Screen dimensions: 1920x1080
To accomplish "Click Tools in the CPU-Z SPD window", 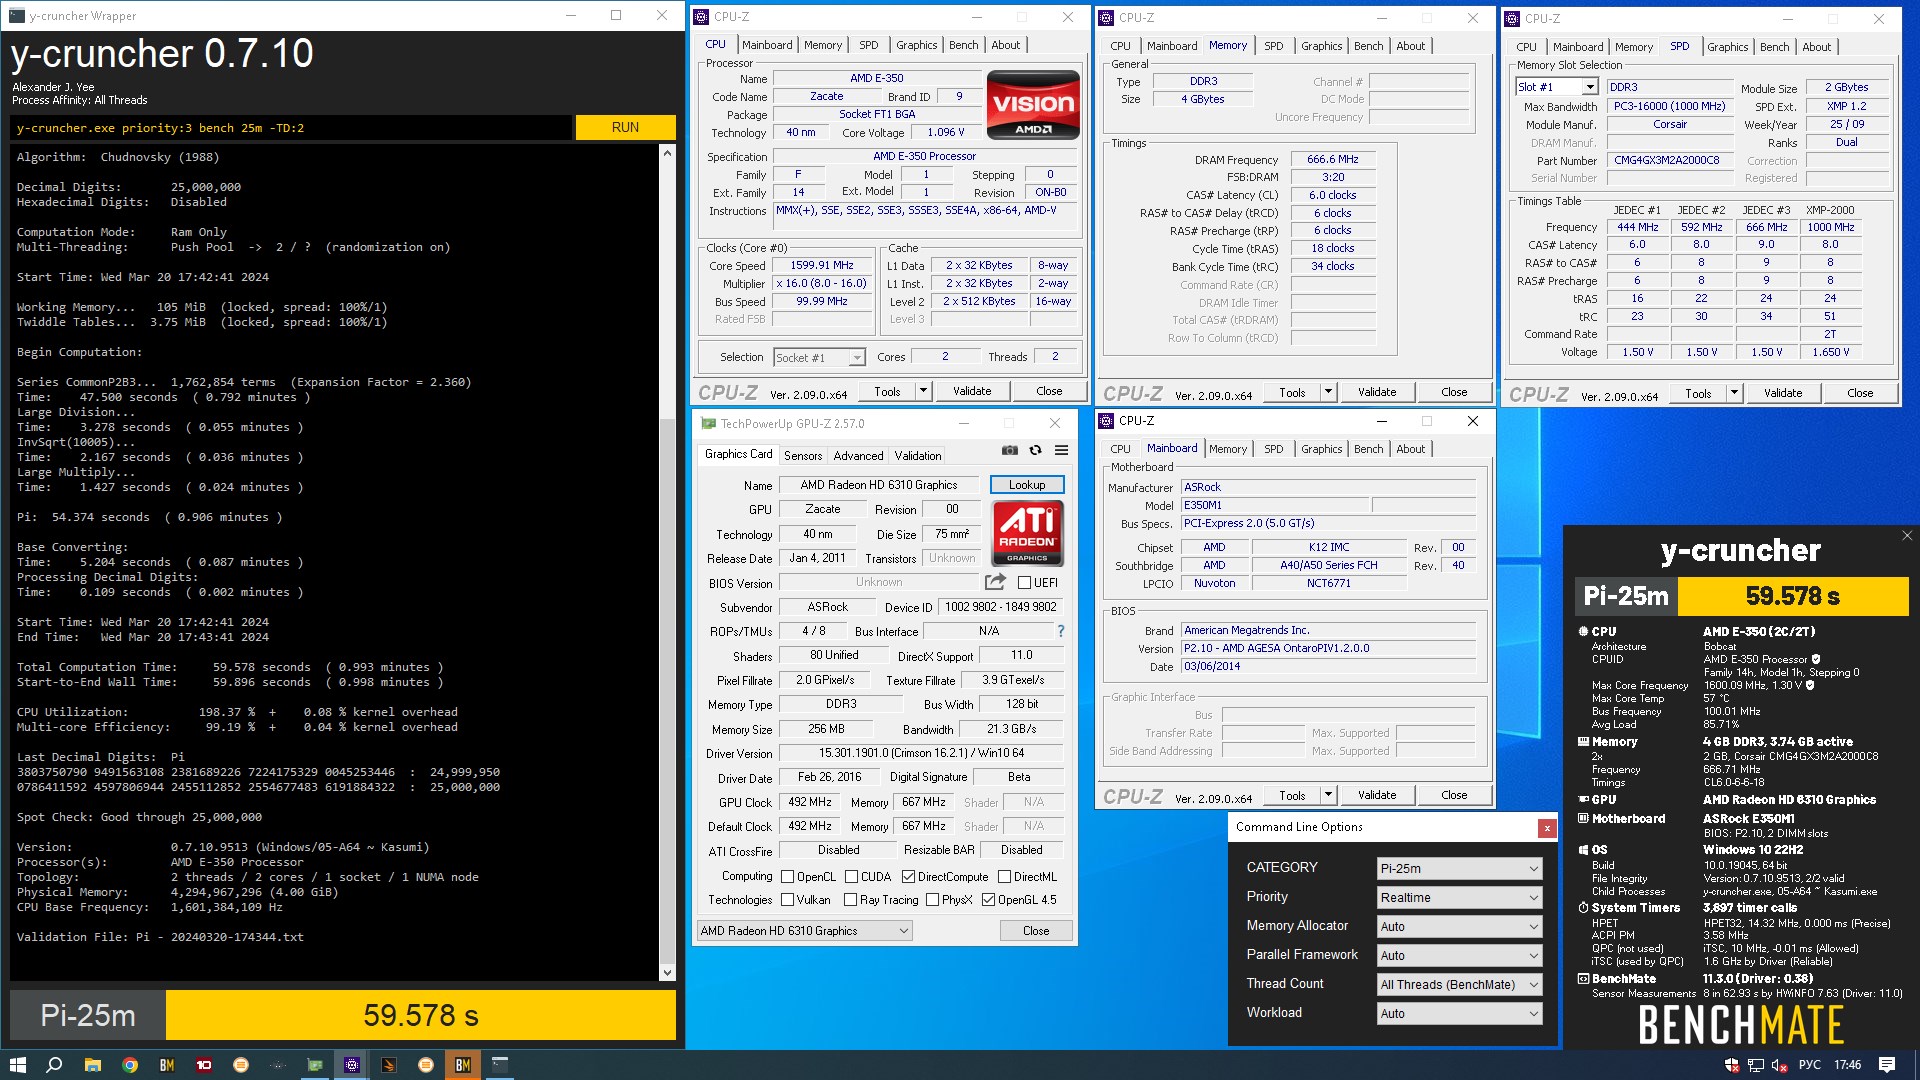I will coord(1698,394).
